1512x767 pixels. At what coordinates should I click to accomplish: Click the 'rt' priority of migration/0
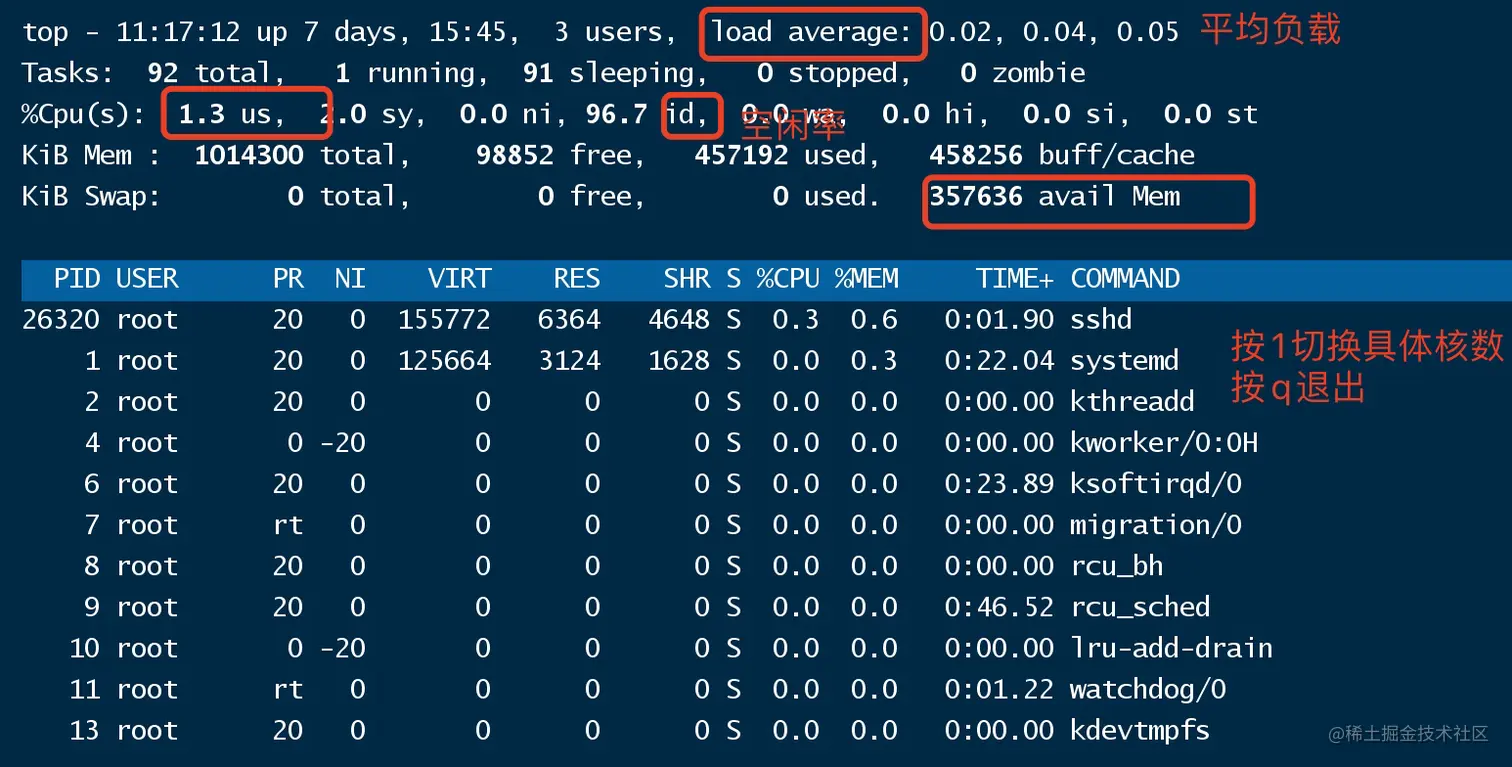(x=288, y=525)
